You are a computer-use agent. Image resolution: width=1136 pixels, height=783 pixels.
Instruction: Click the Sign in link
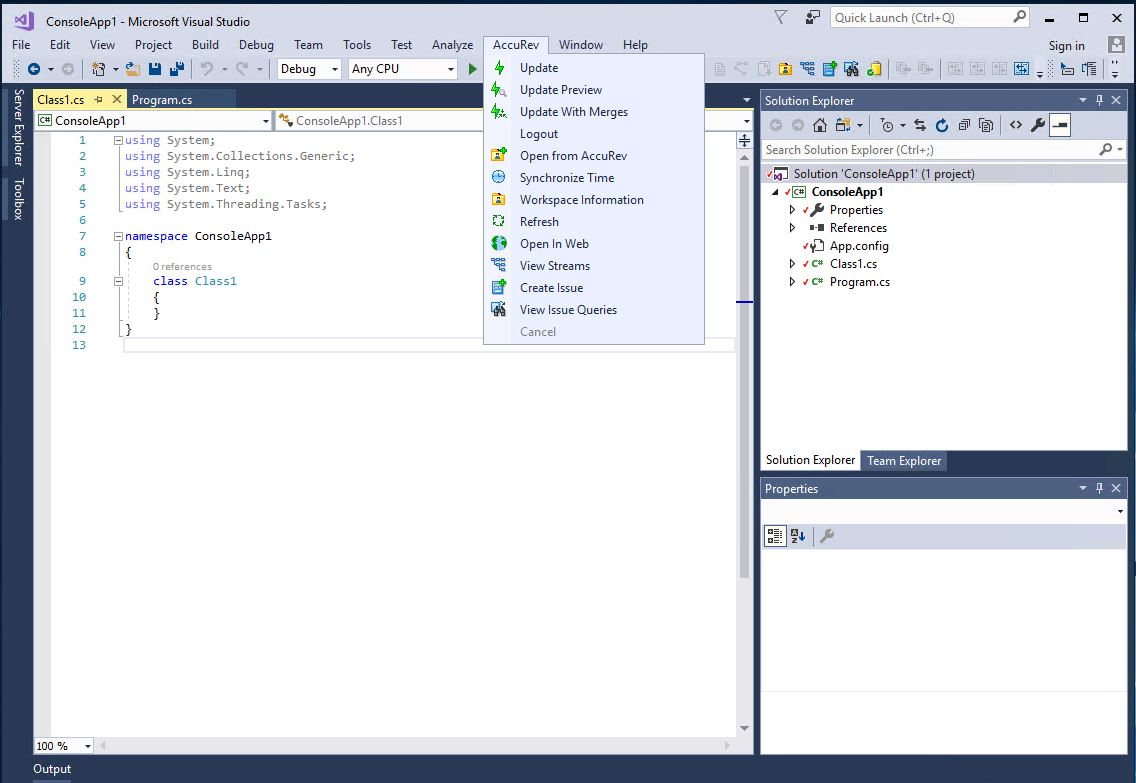click(1066, 46)
